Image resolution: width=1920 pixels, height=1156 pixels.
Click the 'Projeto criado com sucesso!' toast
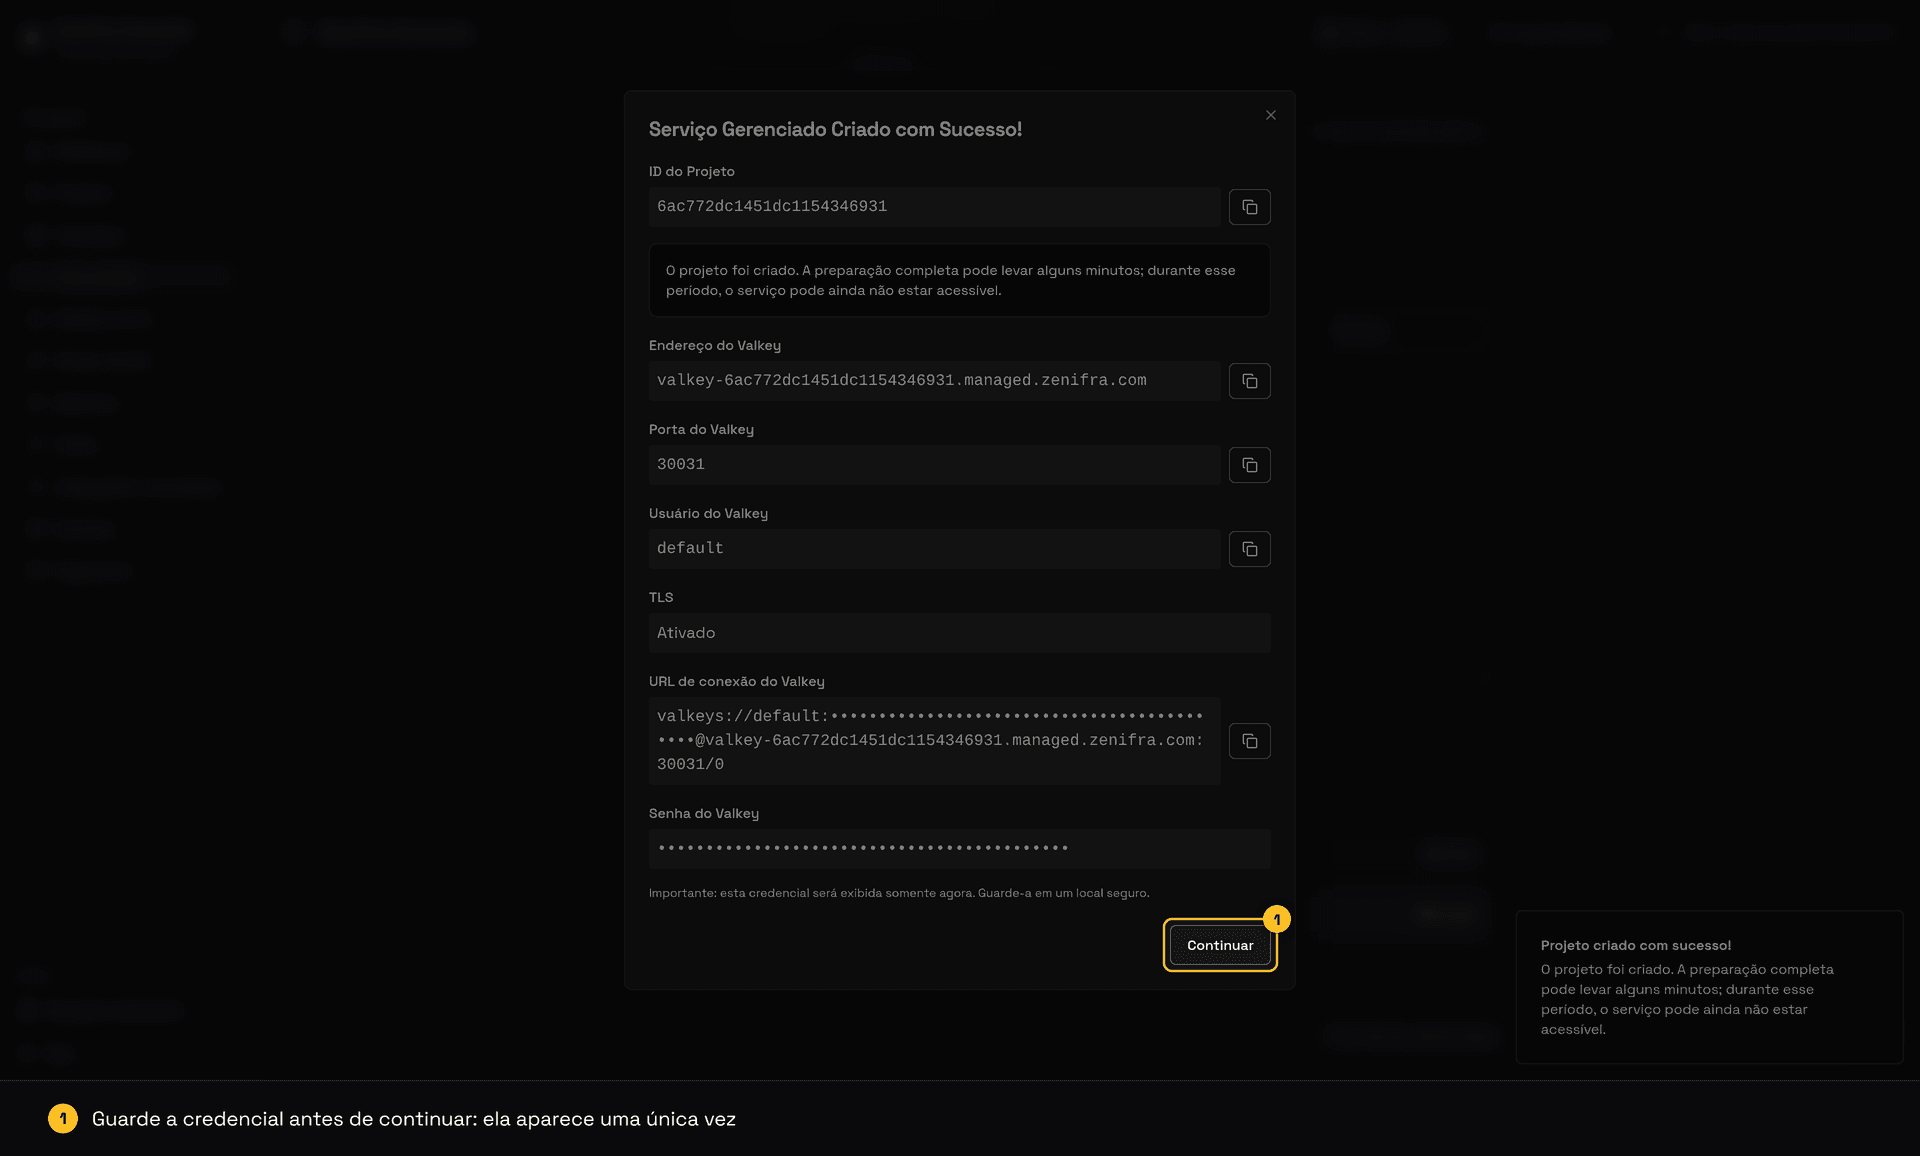tap(1709, 987)
